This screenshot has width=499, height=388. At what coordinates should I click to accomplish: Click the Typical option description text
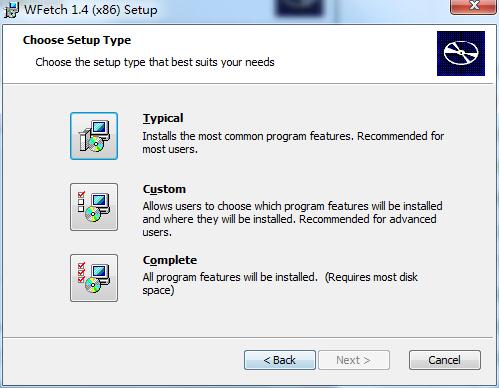[293, 143]
